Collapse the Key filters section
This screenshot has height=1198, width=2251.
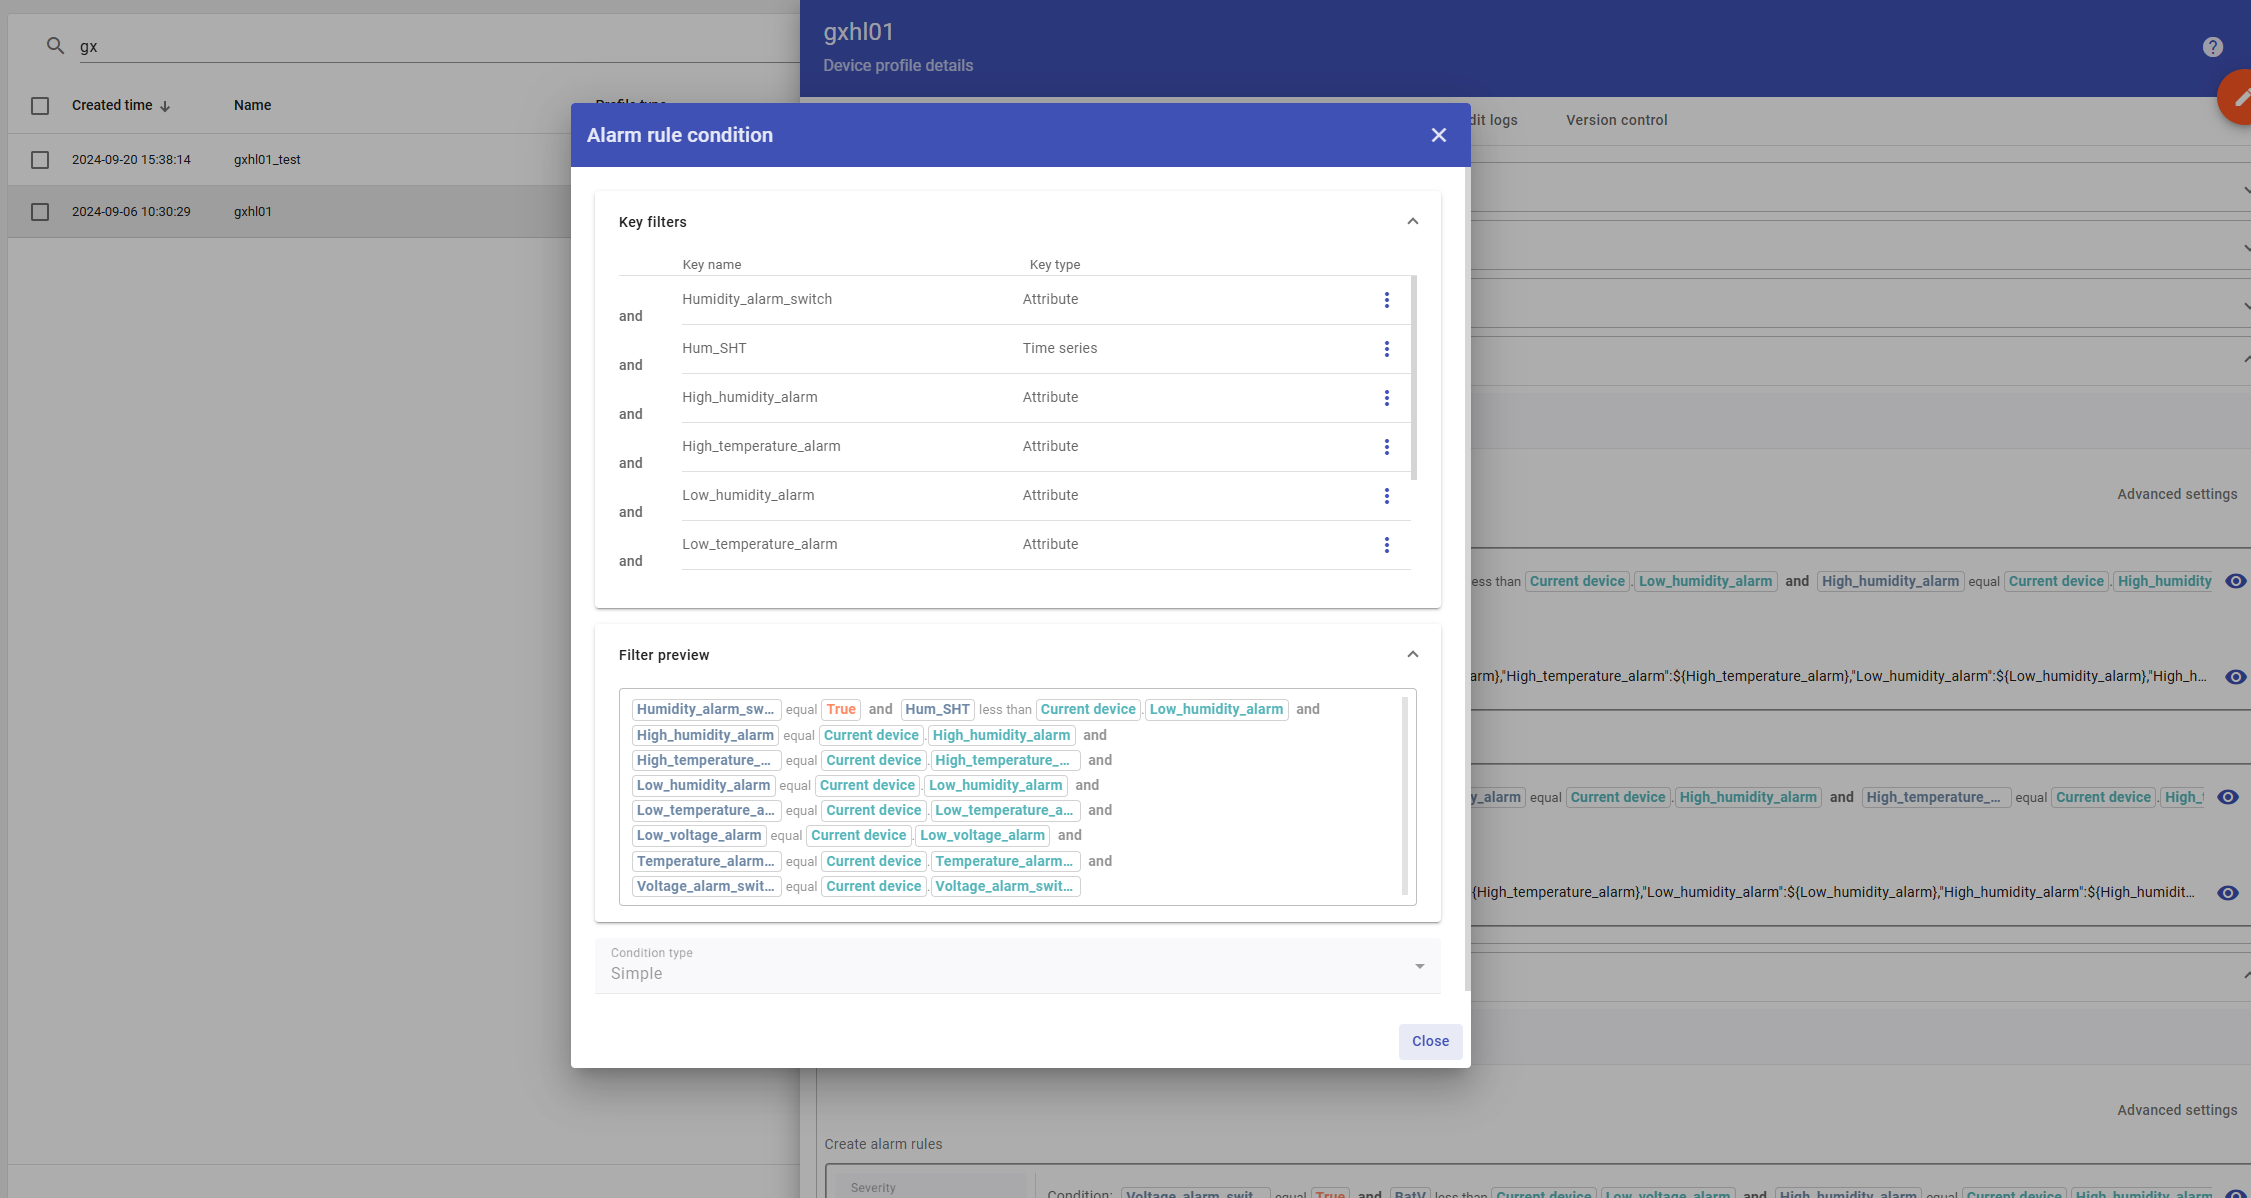[1412, 222]
